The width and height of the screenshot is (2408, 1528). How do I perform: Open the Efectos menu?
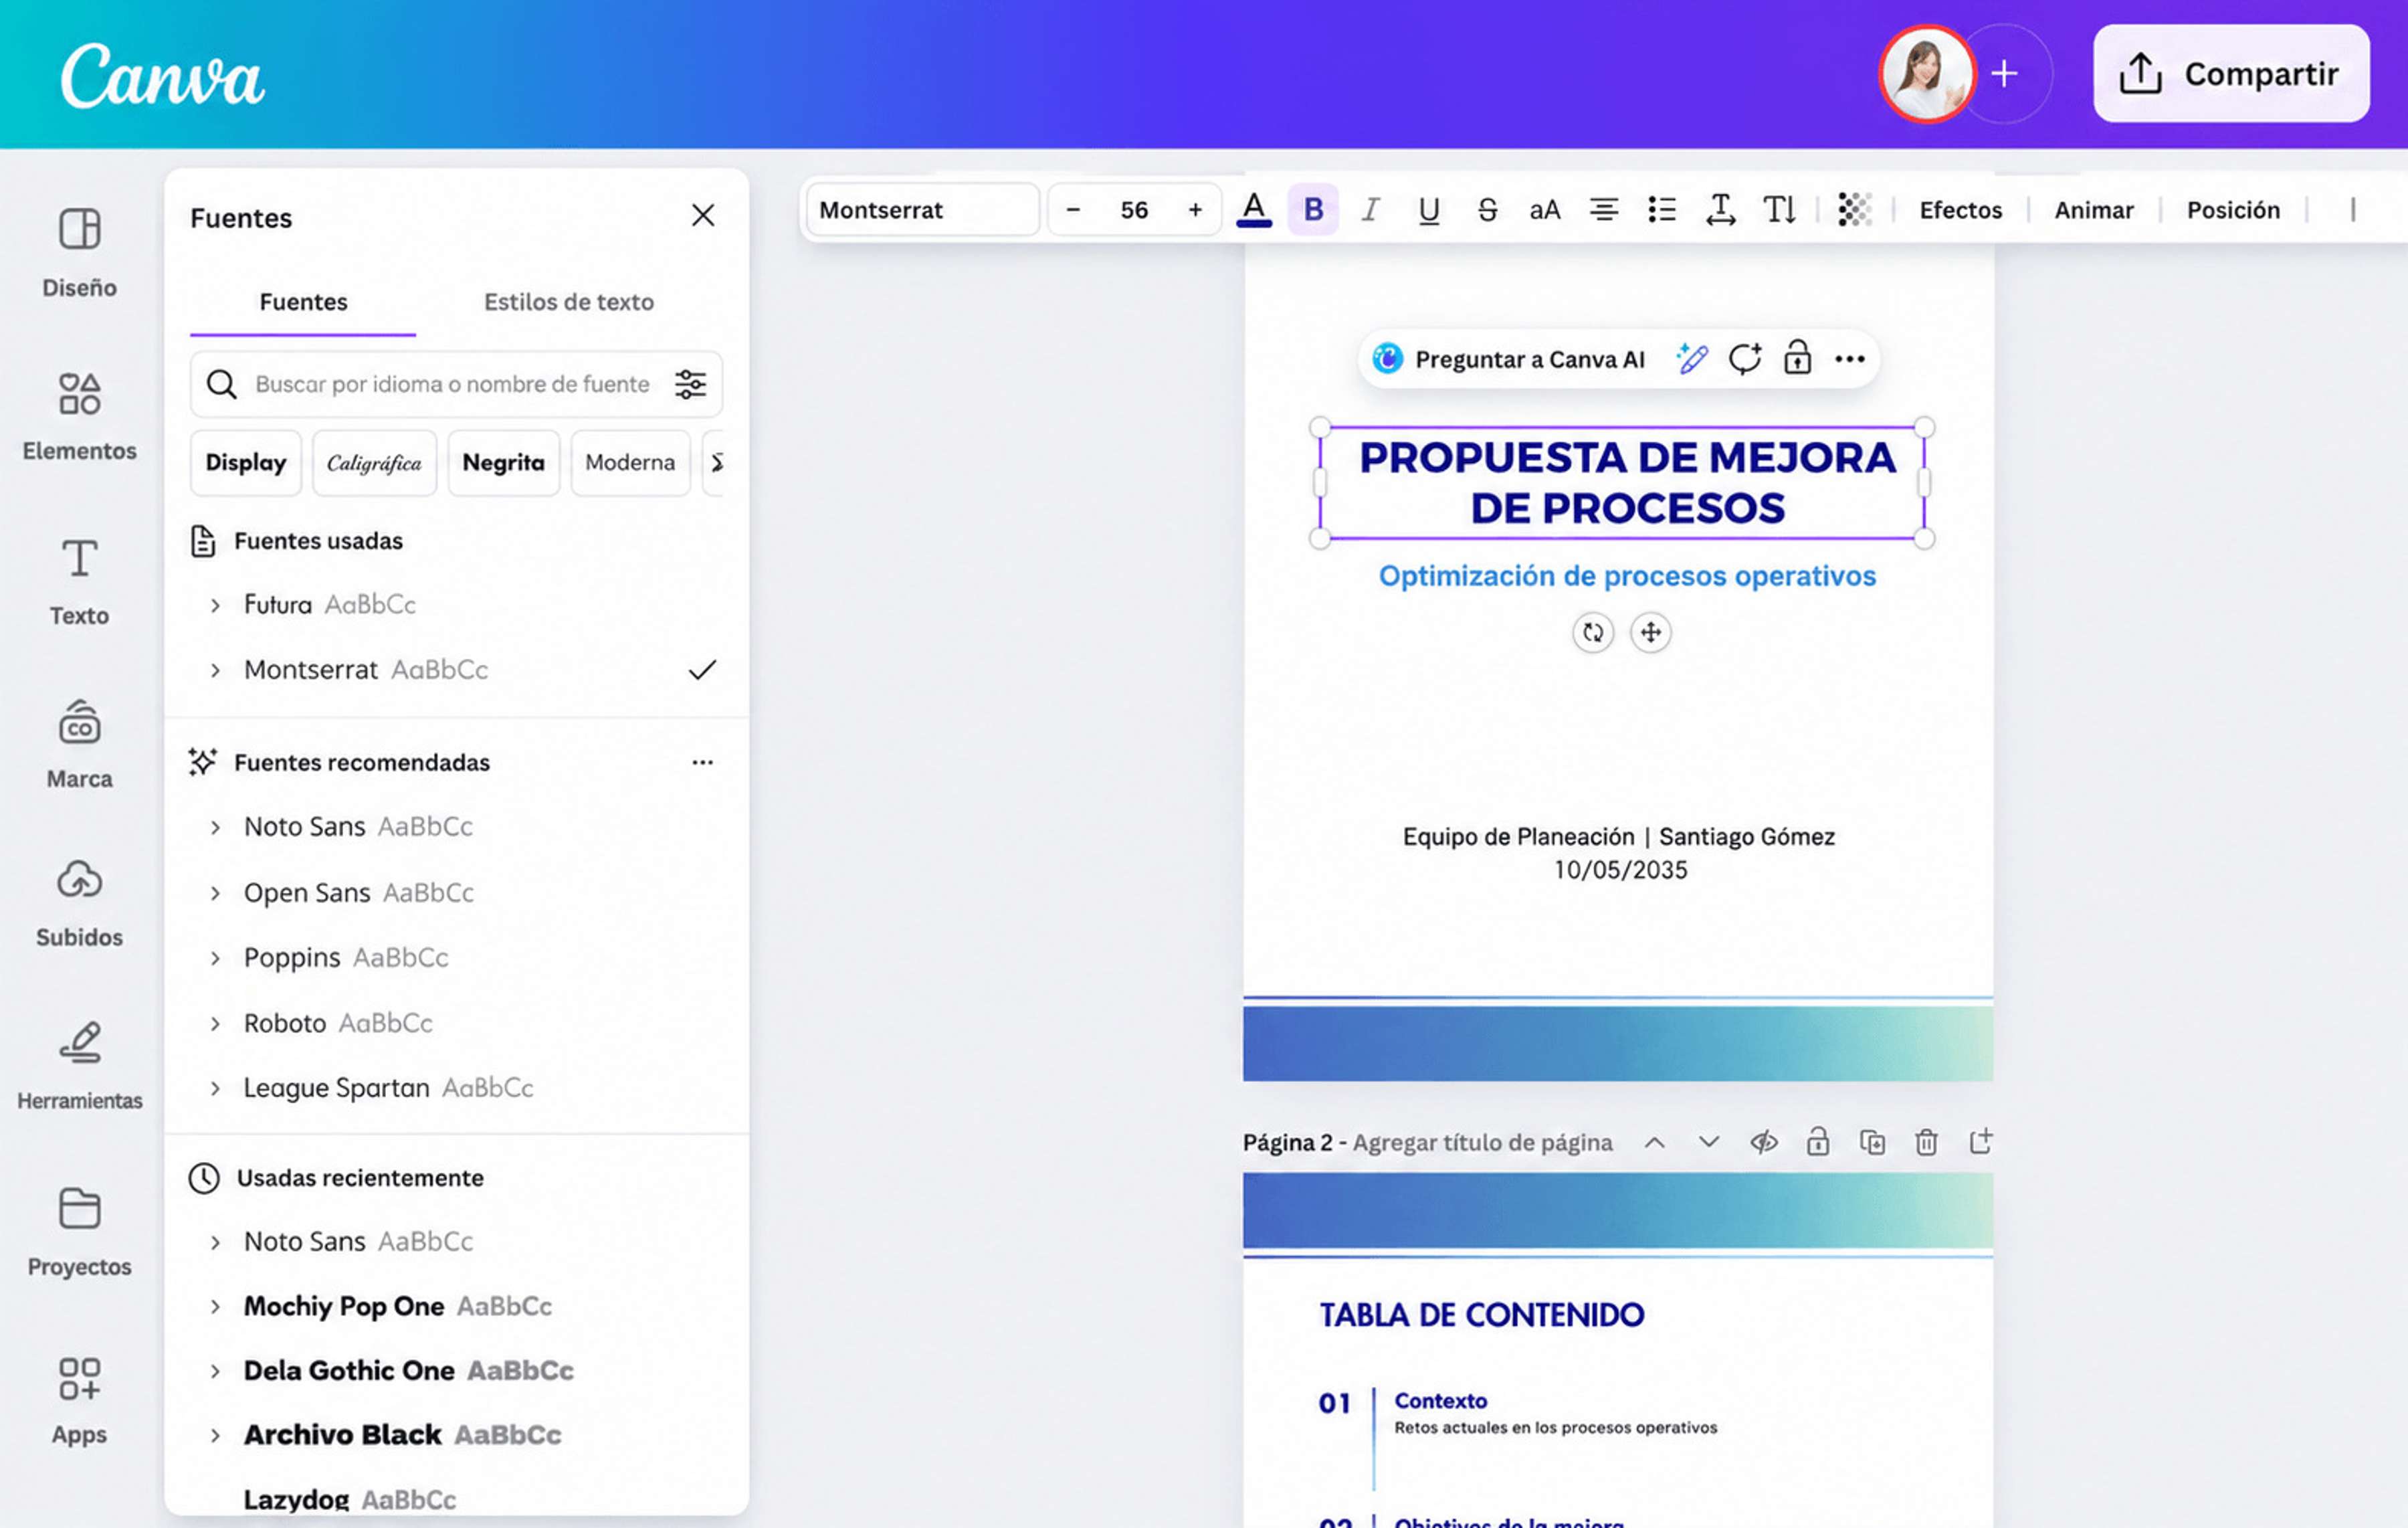click(1960, 210)
